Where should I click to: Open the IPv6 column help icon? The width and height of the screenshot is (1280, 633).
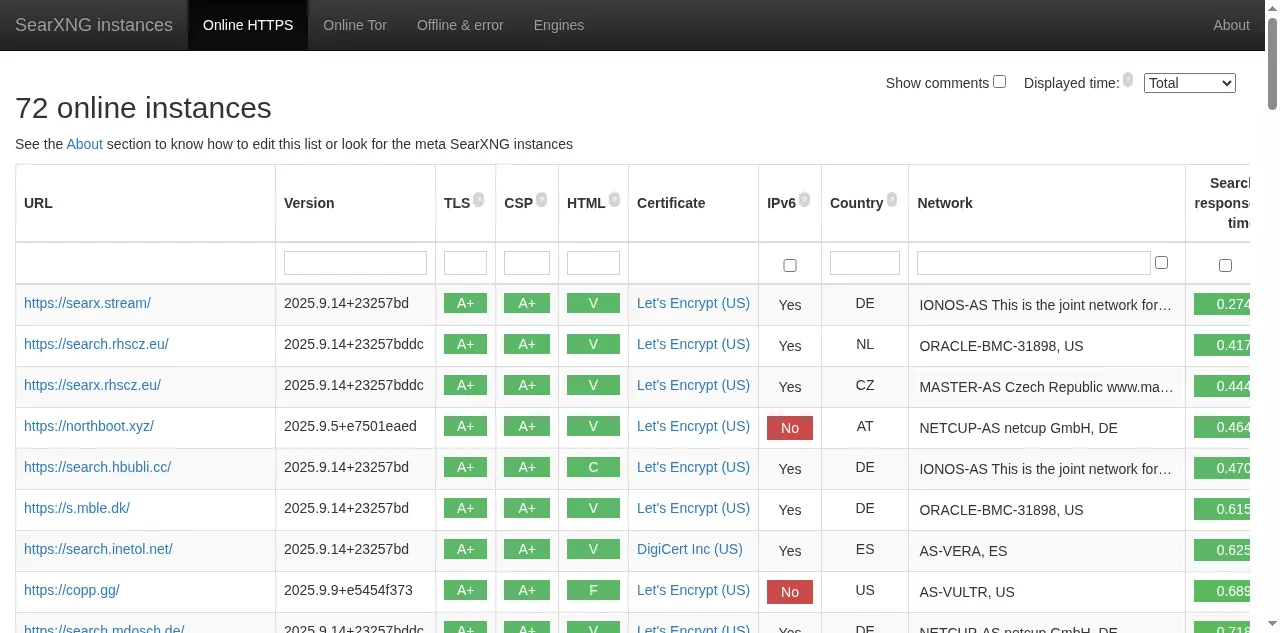(x=804, y=200)
